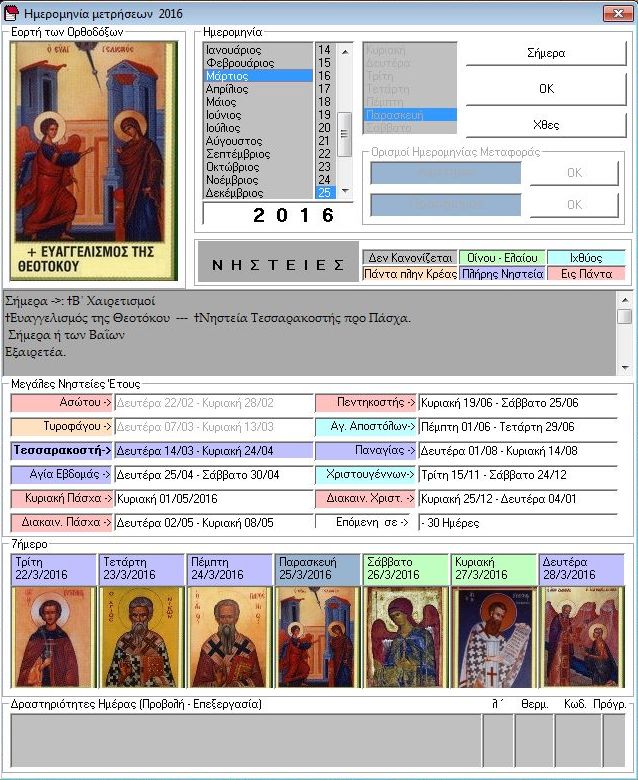This screenshot has height=780, width=638.
Task: Pick day 14 in the day list
Action: (325, 50)
